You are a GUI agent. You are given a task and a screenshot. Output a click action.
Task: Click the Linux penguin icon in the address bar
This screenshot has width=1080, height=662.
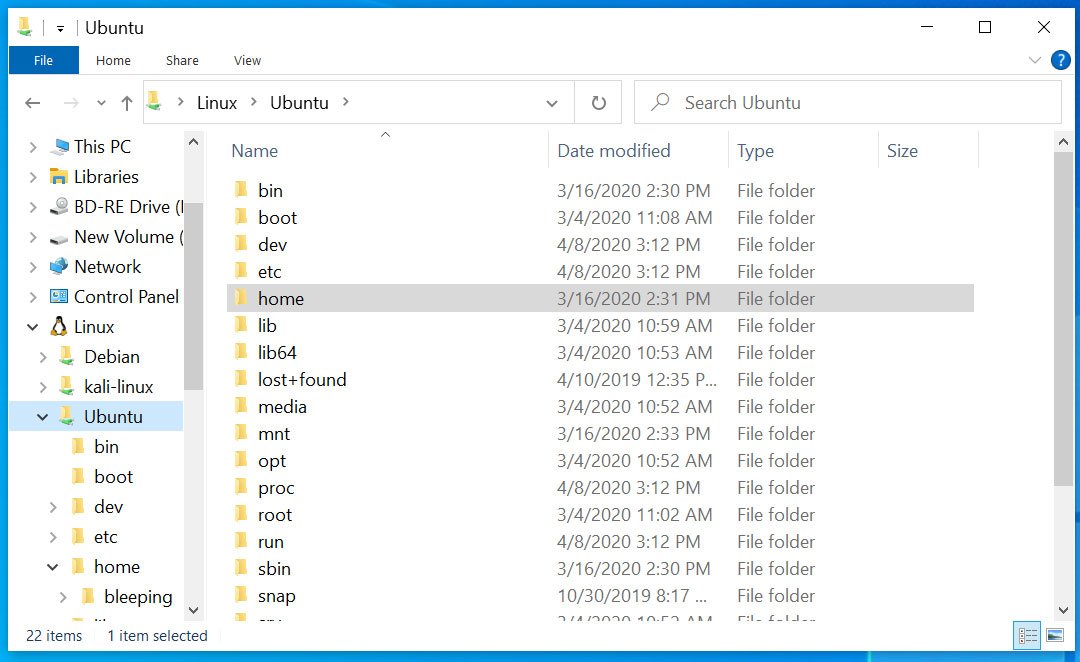[152, 101]
